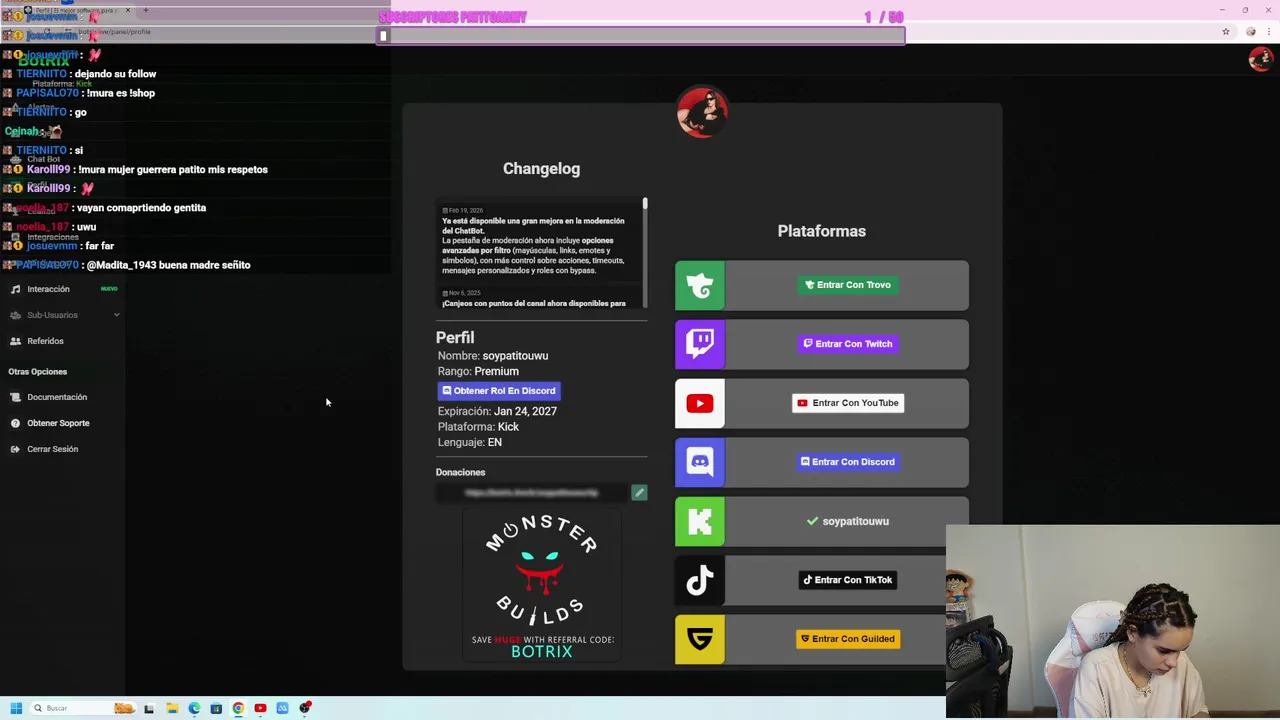1280x720 pixels.
Task: Open Task View on taskbar
Action: click(149, 708)
